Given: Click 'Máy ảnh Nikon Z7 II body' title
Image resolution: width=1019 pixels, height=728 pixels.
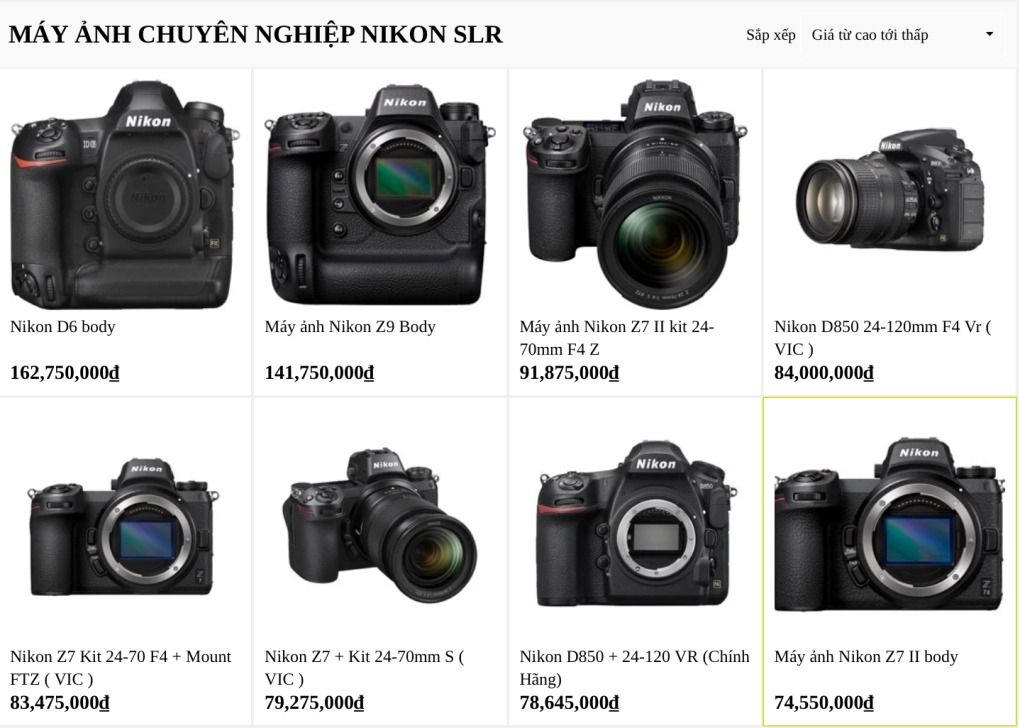Looking at the screenshot, I should [x=866, y=656].
